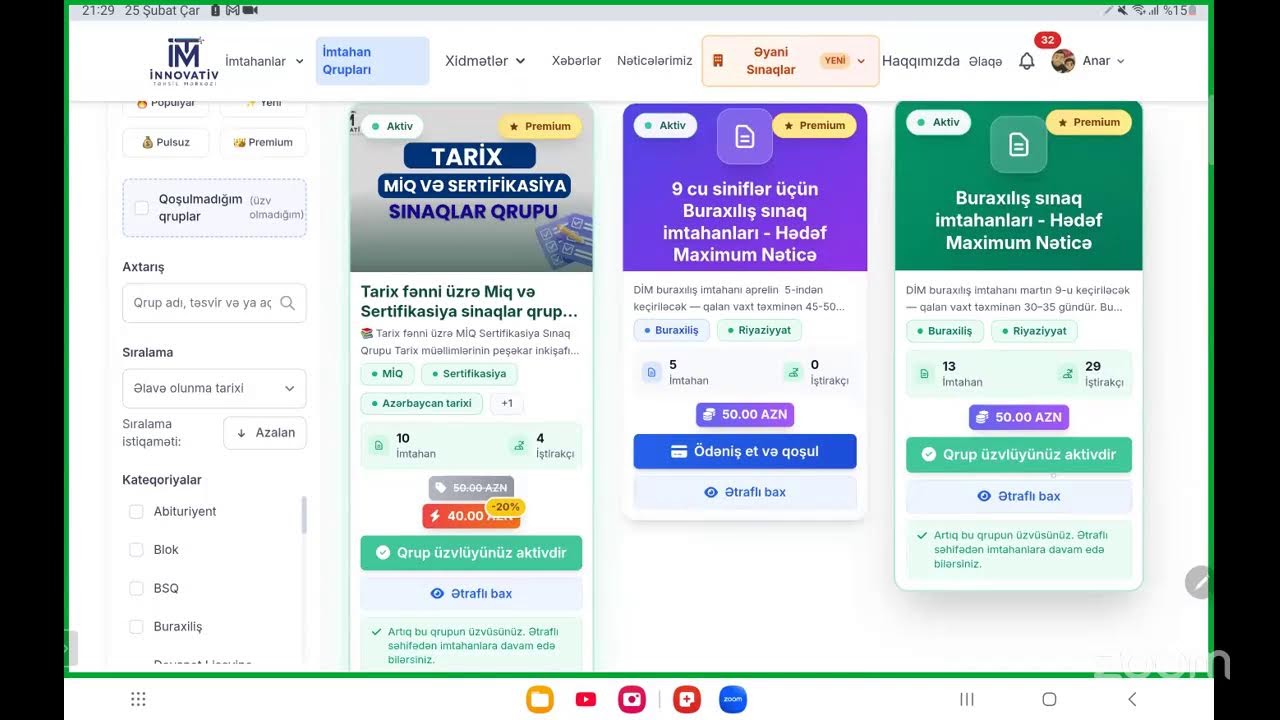
Task: Click the search magnifier icon in Axtarış
Action: point(287,303)
